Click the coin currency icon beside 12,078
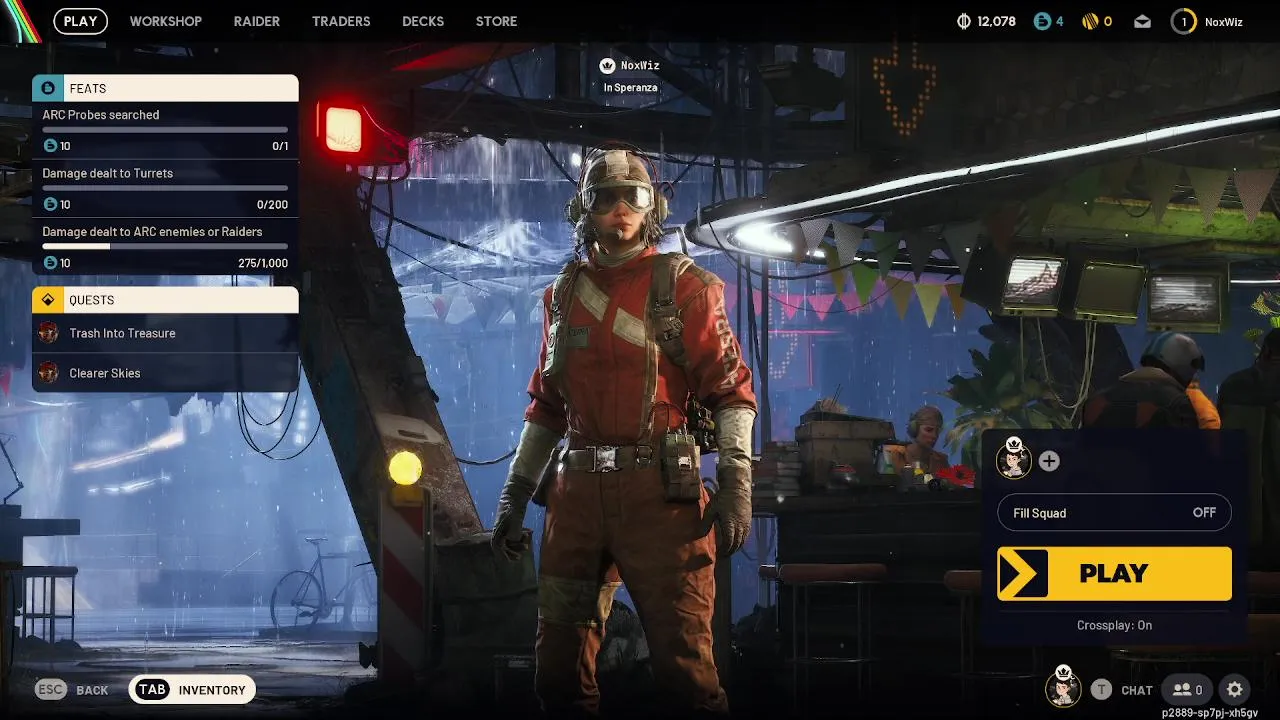 tap(964, 21)
